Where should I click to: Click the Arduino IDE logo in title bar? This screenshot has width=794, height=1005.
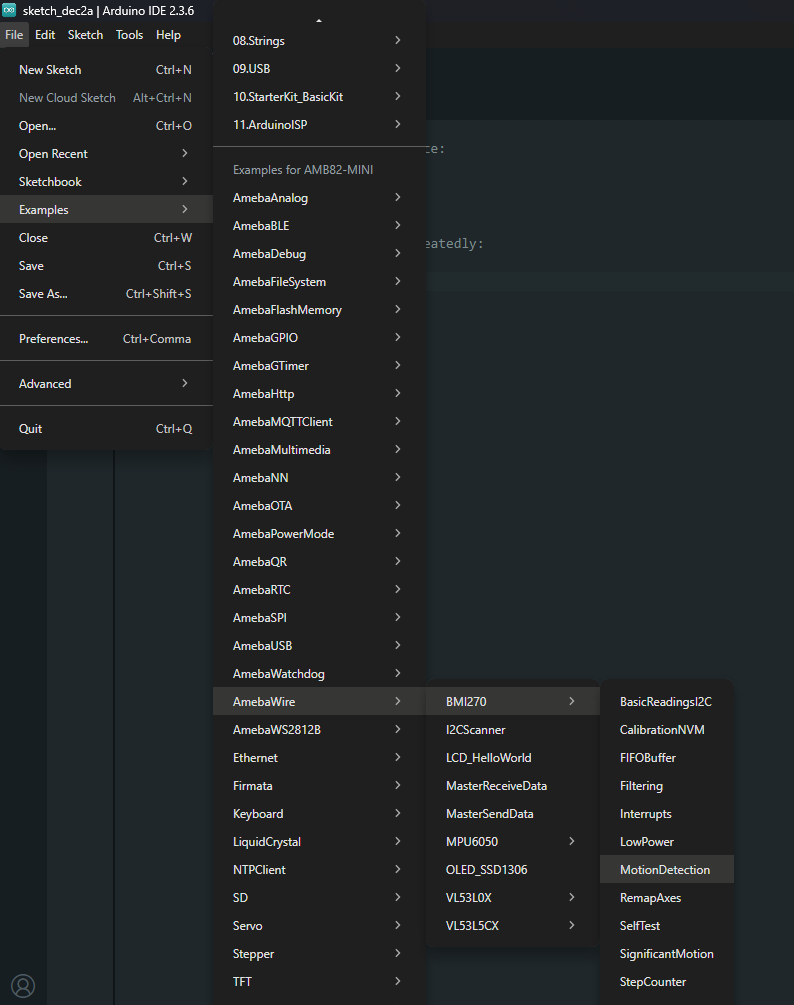pyautogui.click(x=10, y=10)
